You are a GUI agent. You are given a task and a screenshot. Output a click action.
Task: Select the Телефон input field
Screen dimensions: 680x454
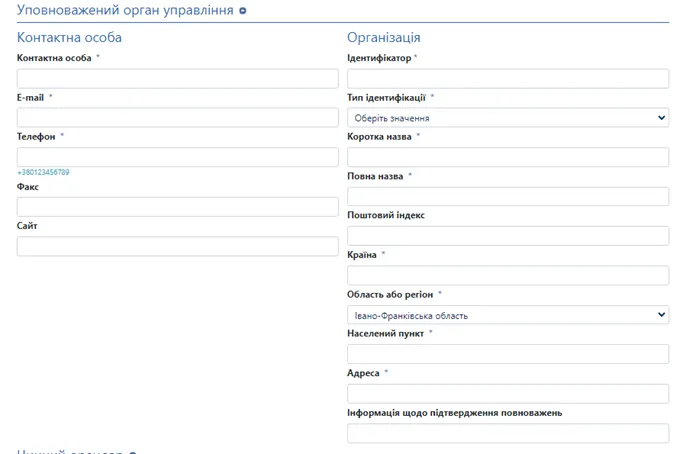click(x=178, y=157)
